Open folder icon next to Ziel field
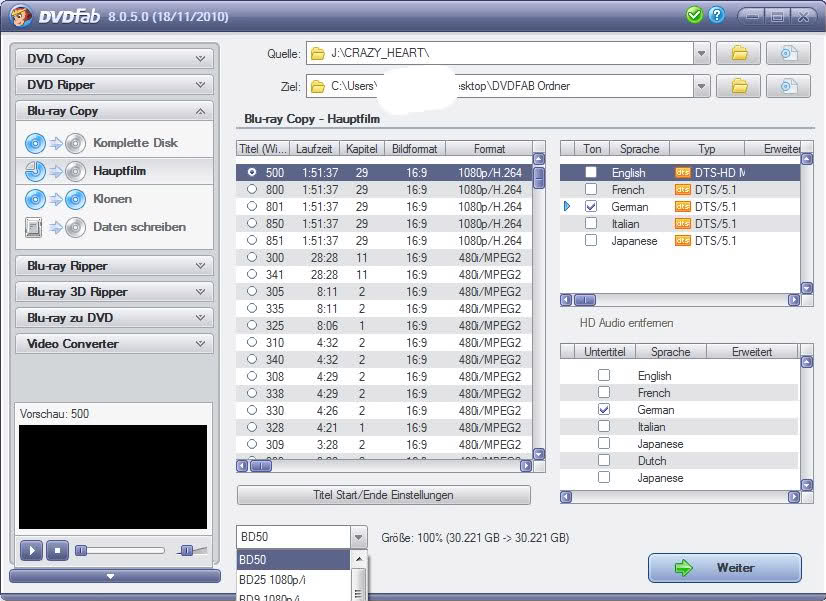This screenshot has height=601, width=826. pyautogui.click(x=739, y=87)
